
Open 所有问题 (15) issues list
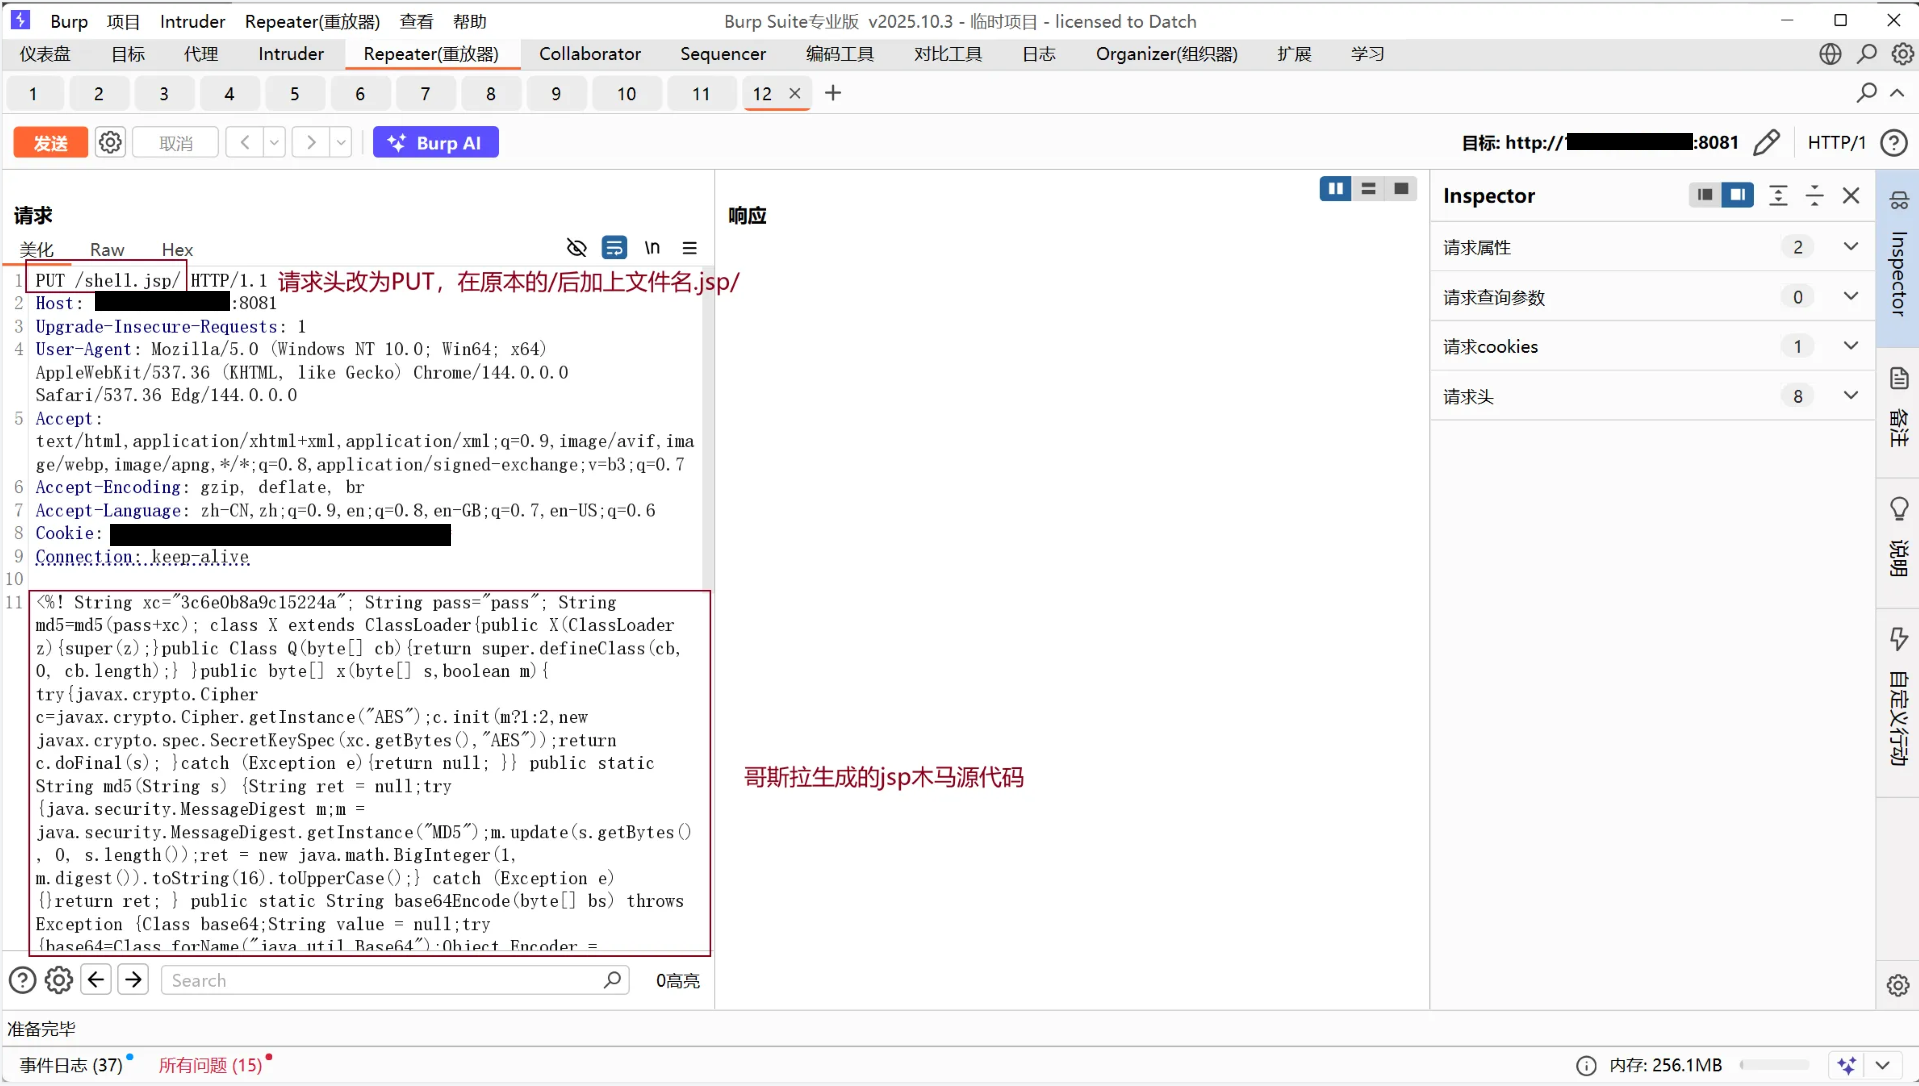pos(210,1065)
